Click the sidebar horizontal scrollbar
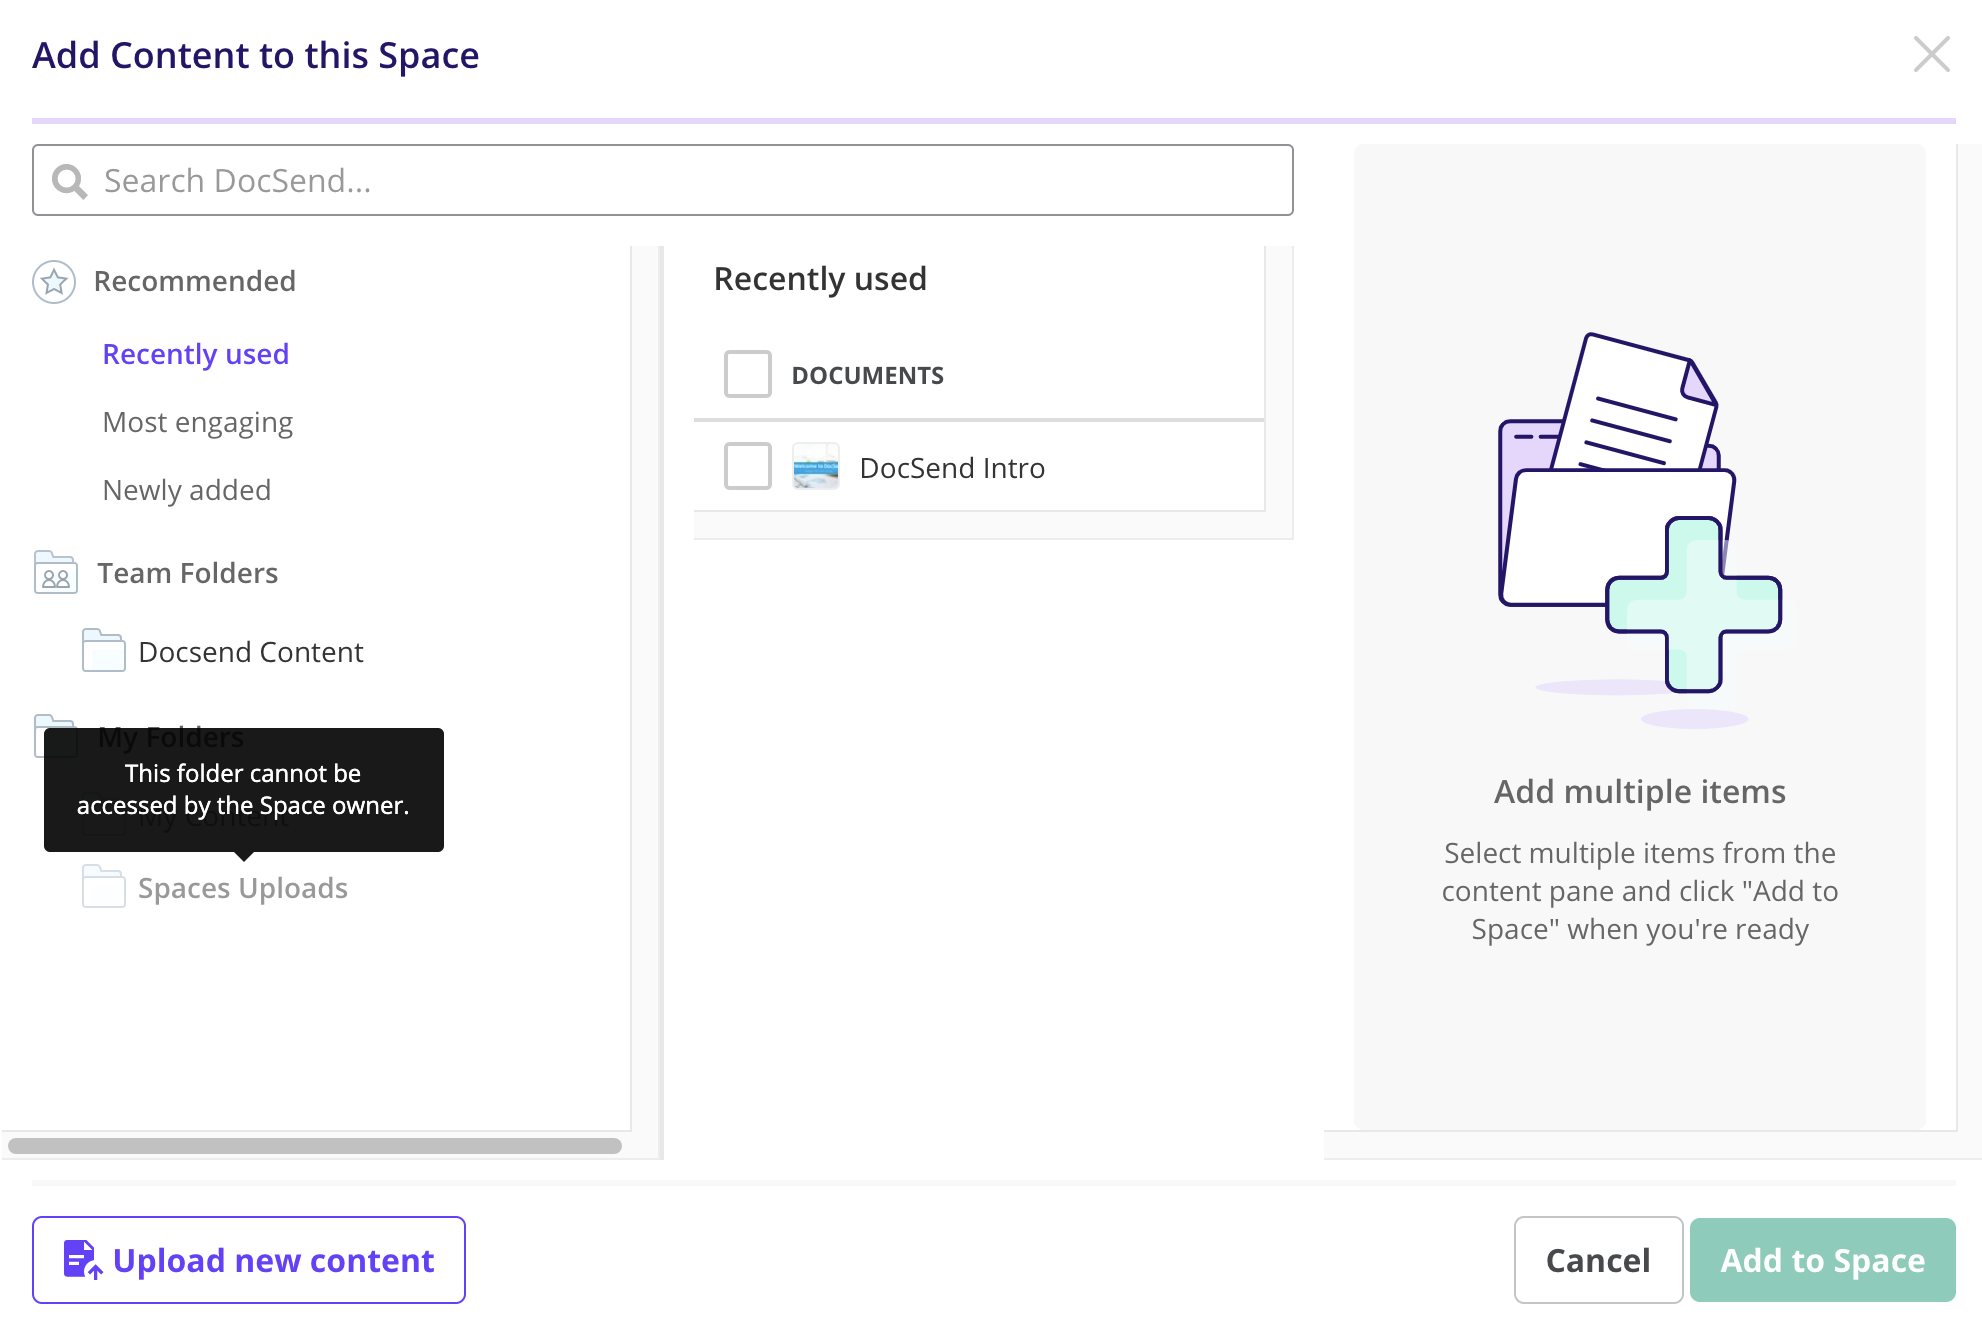1982x1326 pixels. (x=314, y=1146)
